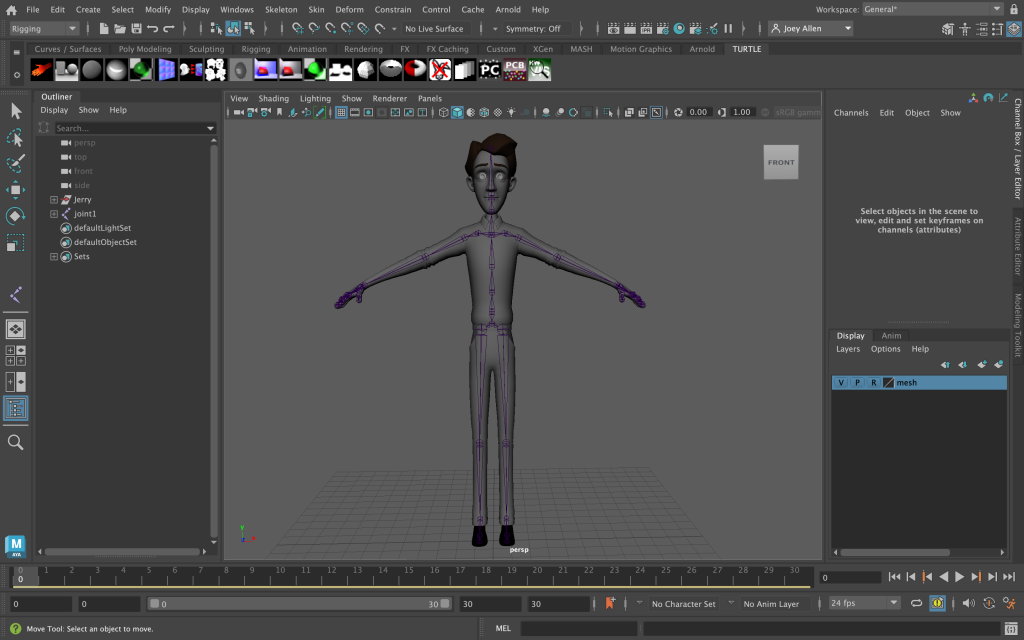
Task: Activate the Lasso select tool
Action: [15, 136]
